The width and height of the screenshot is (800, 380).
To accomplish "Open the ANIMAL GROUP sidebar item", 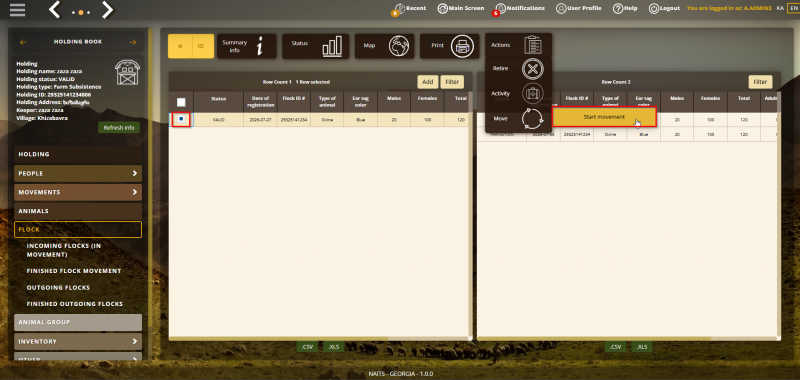I will pos(78,322).
